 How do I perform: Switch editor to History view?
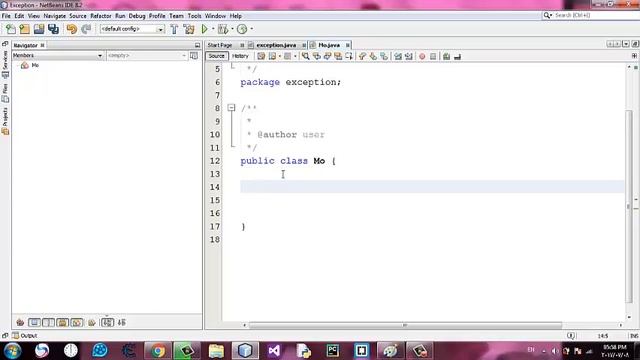(x=240, y=56)
